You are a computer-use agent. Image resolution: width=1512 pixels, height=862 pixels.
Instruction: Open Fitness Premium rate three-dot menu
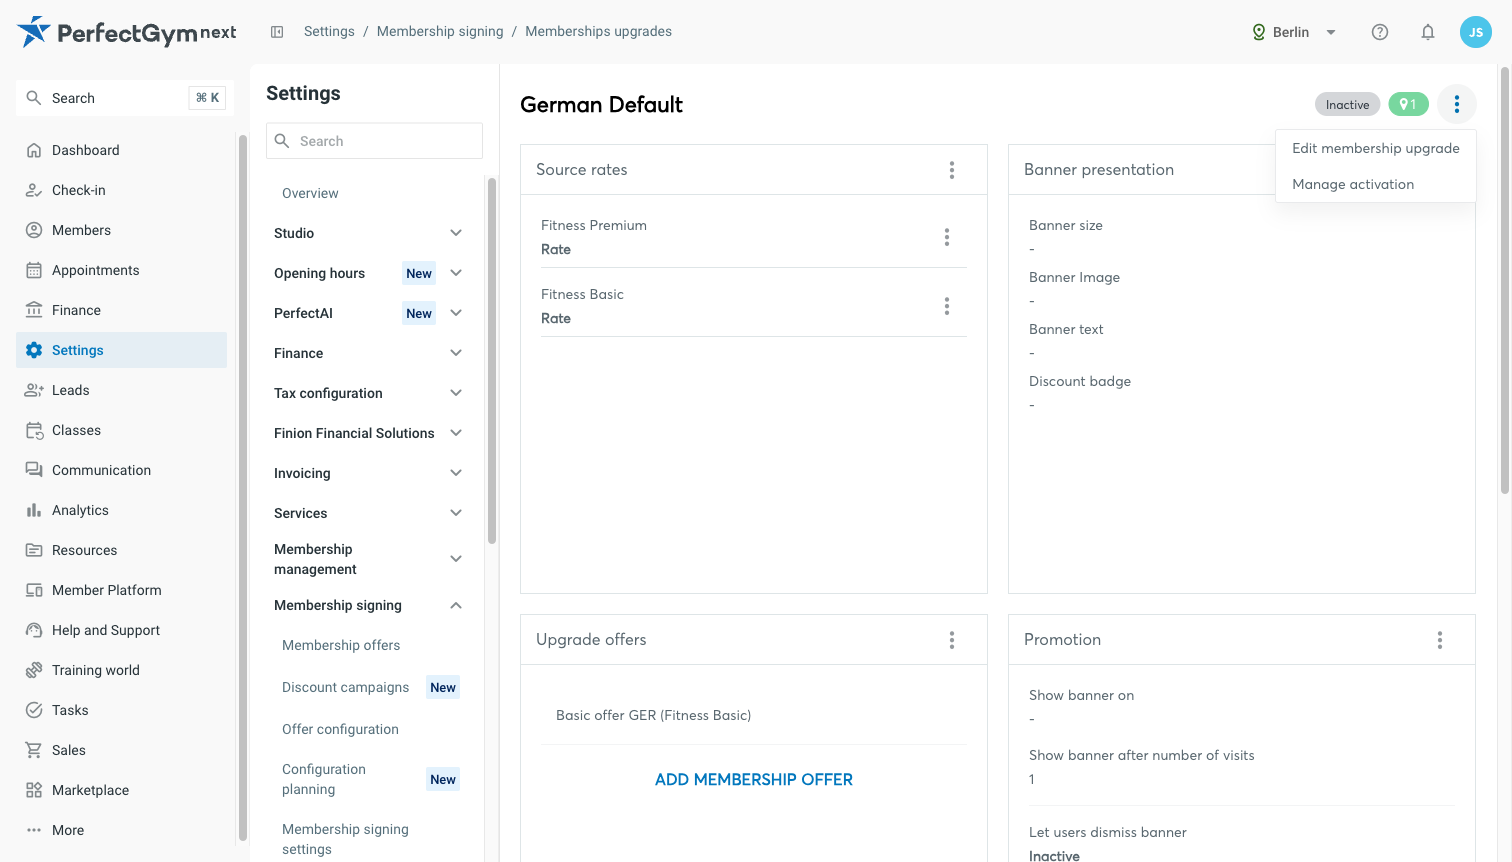[x=947, y=237]
